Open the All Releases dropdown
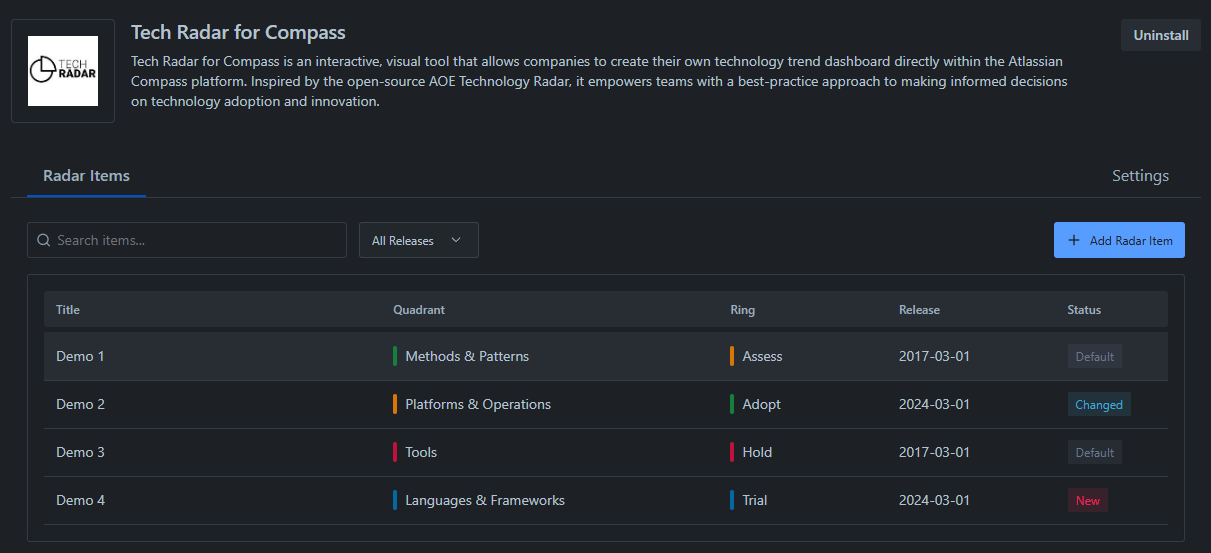Image resolution: width=1211 pixels, height=553 pixels. click(418, 240)
